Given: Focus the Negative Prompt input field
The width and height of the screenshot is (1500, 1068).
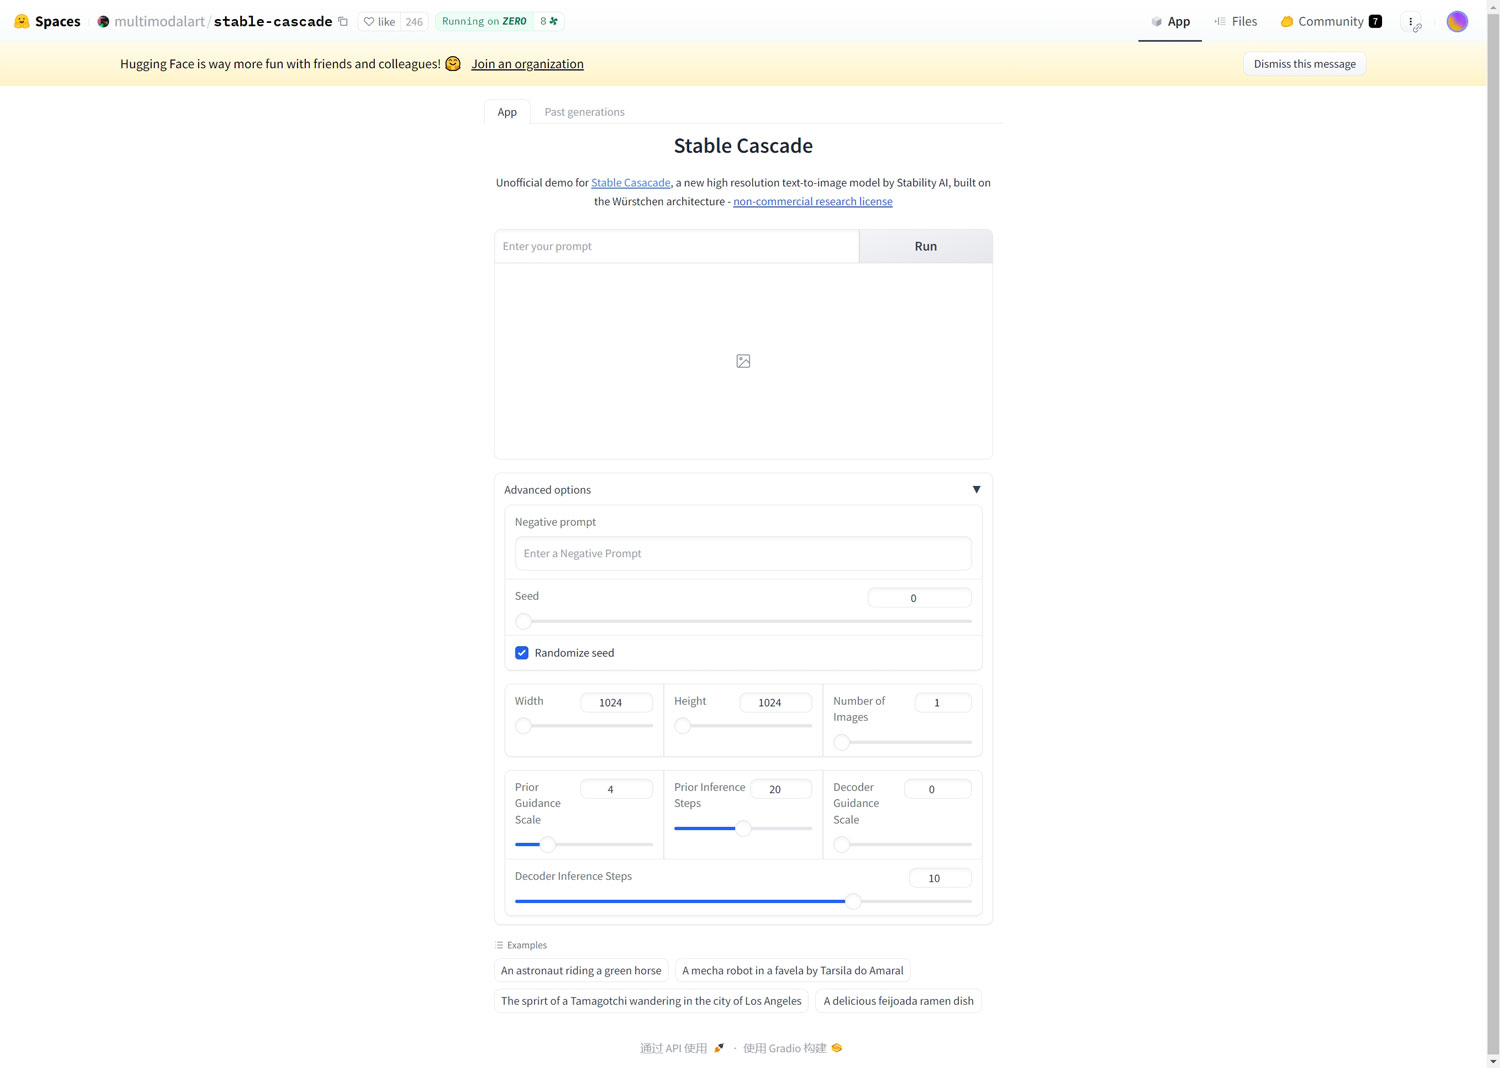Looking at the screenshot, I should point(743,554).
